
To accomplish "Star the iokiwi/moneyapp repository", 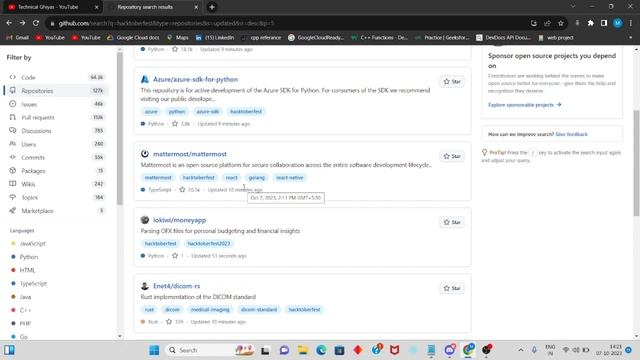I will (x=452, y=222).
